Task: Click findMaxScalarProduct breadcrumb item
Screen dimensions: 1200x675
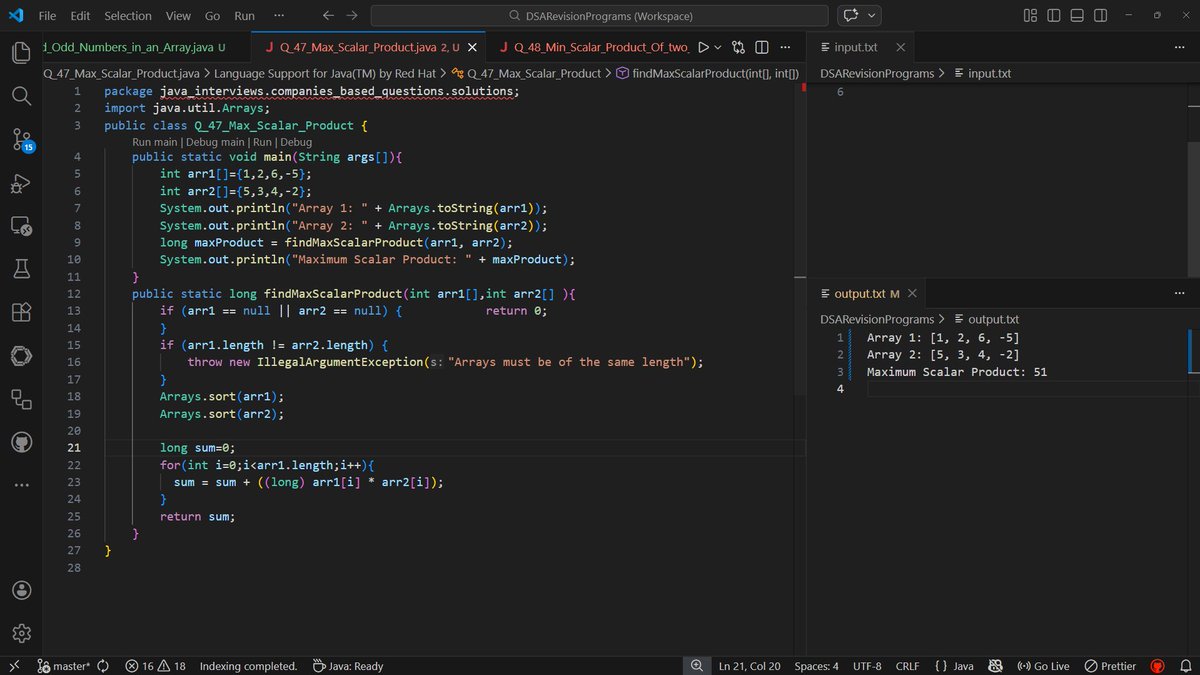Action: tap(707, 73)
